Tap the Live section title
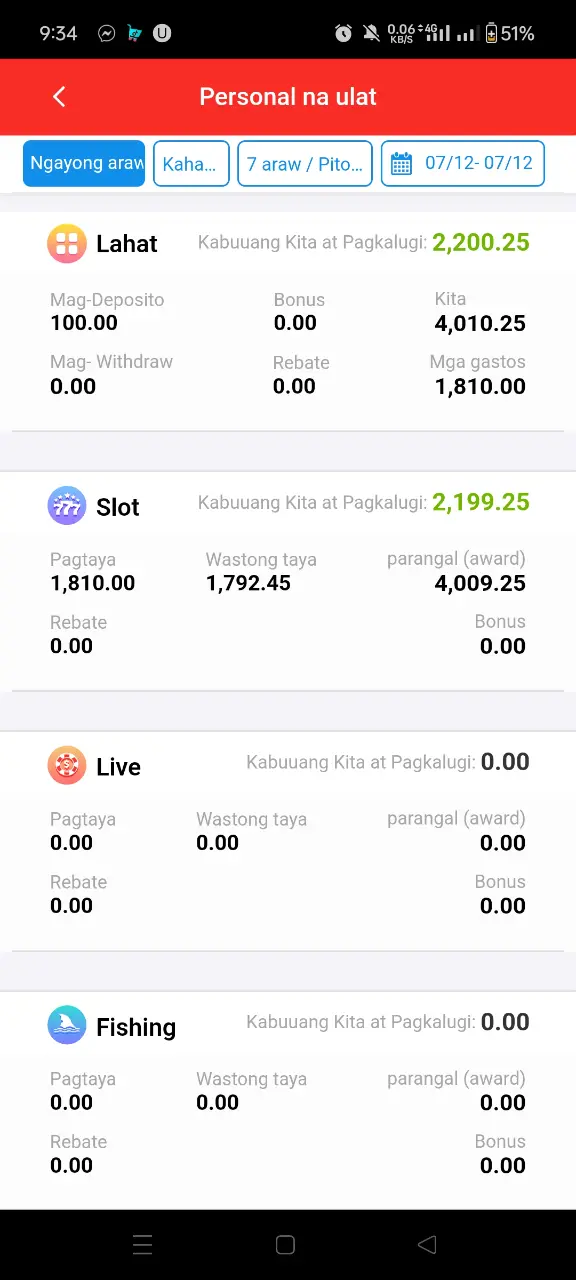The image size is (576, 1280). (118, 767)
